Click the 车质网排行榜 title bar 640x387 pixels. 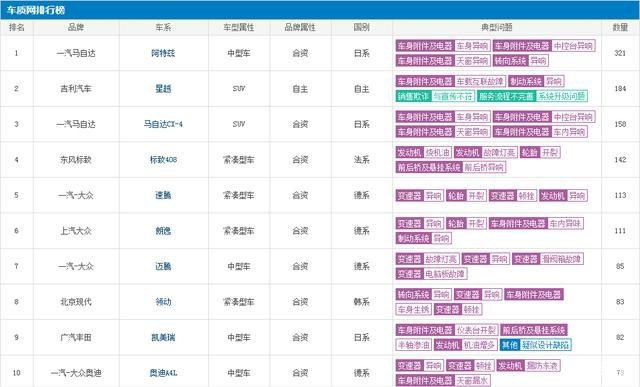coord(320,10)
